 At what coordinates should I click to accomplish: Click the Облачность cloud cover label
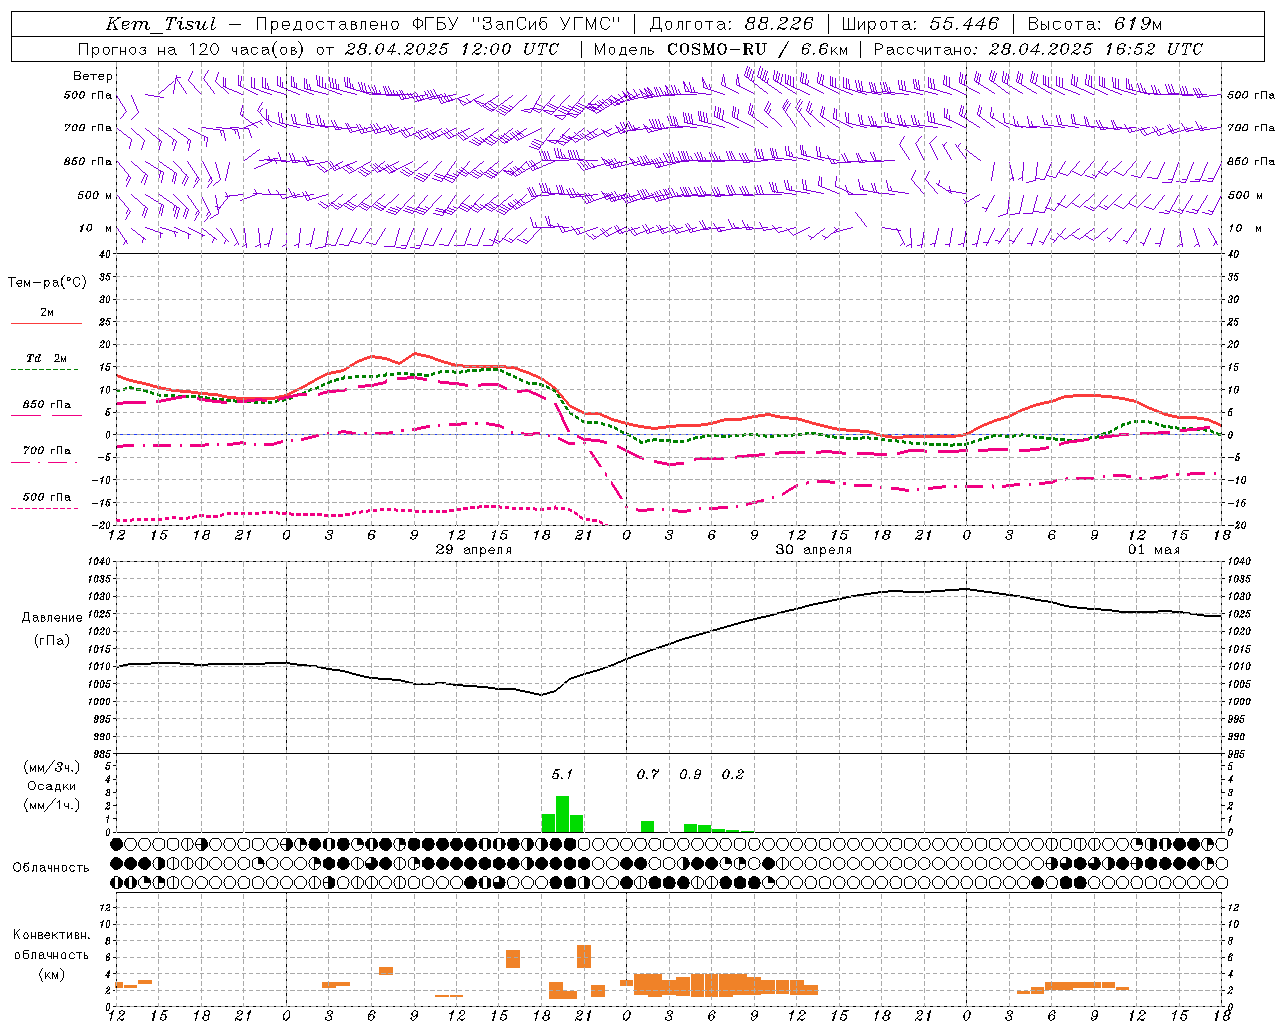[51, 867]
